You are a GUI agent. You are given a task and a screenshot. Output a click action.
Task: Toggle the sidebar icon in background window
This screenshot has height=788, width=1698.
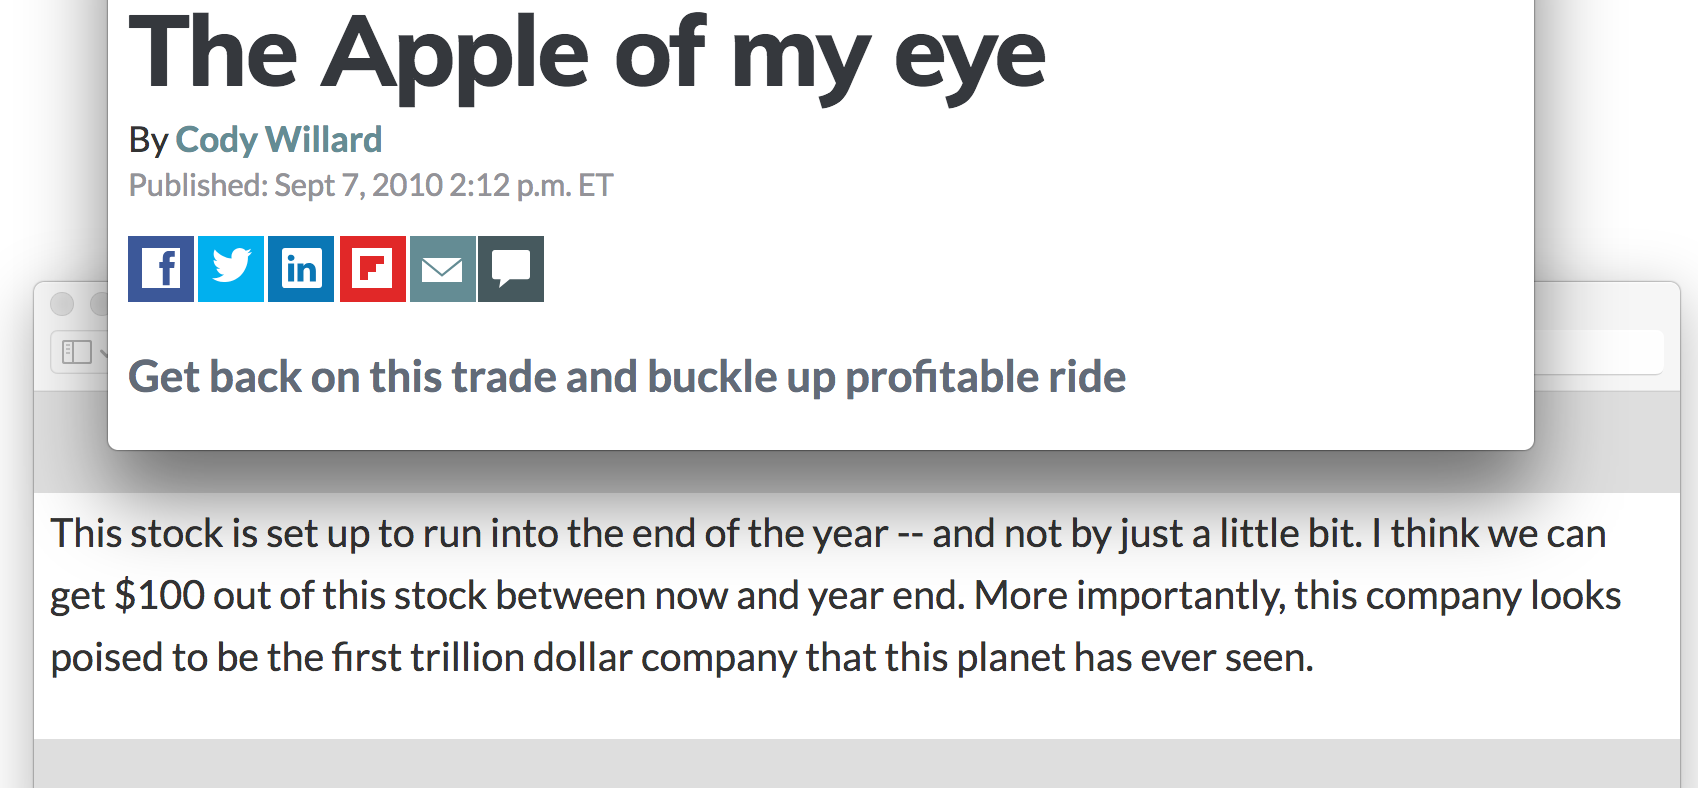(77, 352)
